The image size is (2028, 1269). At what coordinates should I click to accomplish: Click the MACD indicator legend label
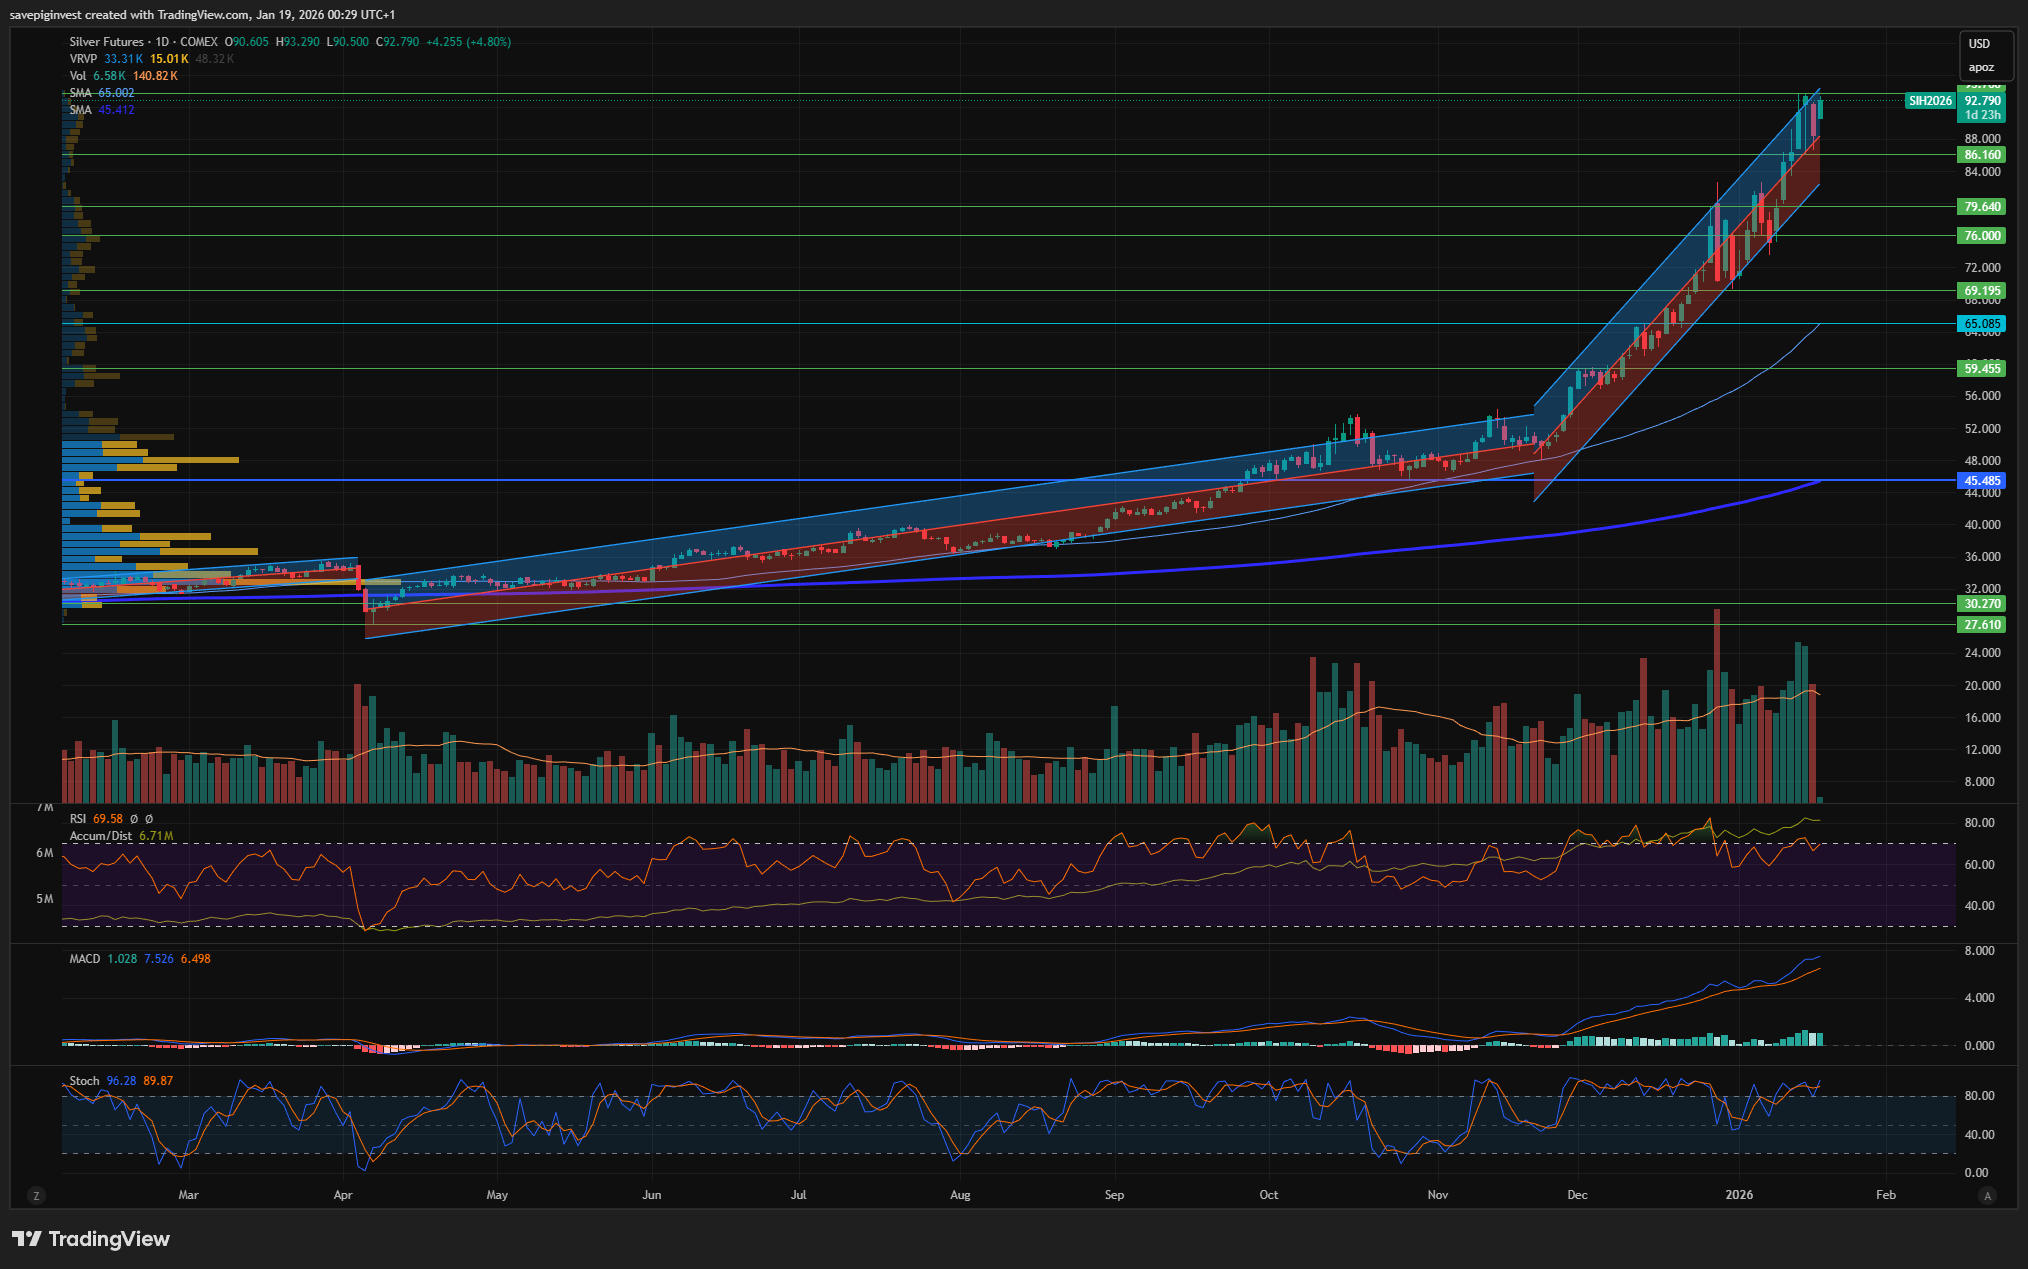85,959
